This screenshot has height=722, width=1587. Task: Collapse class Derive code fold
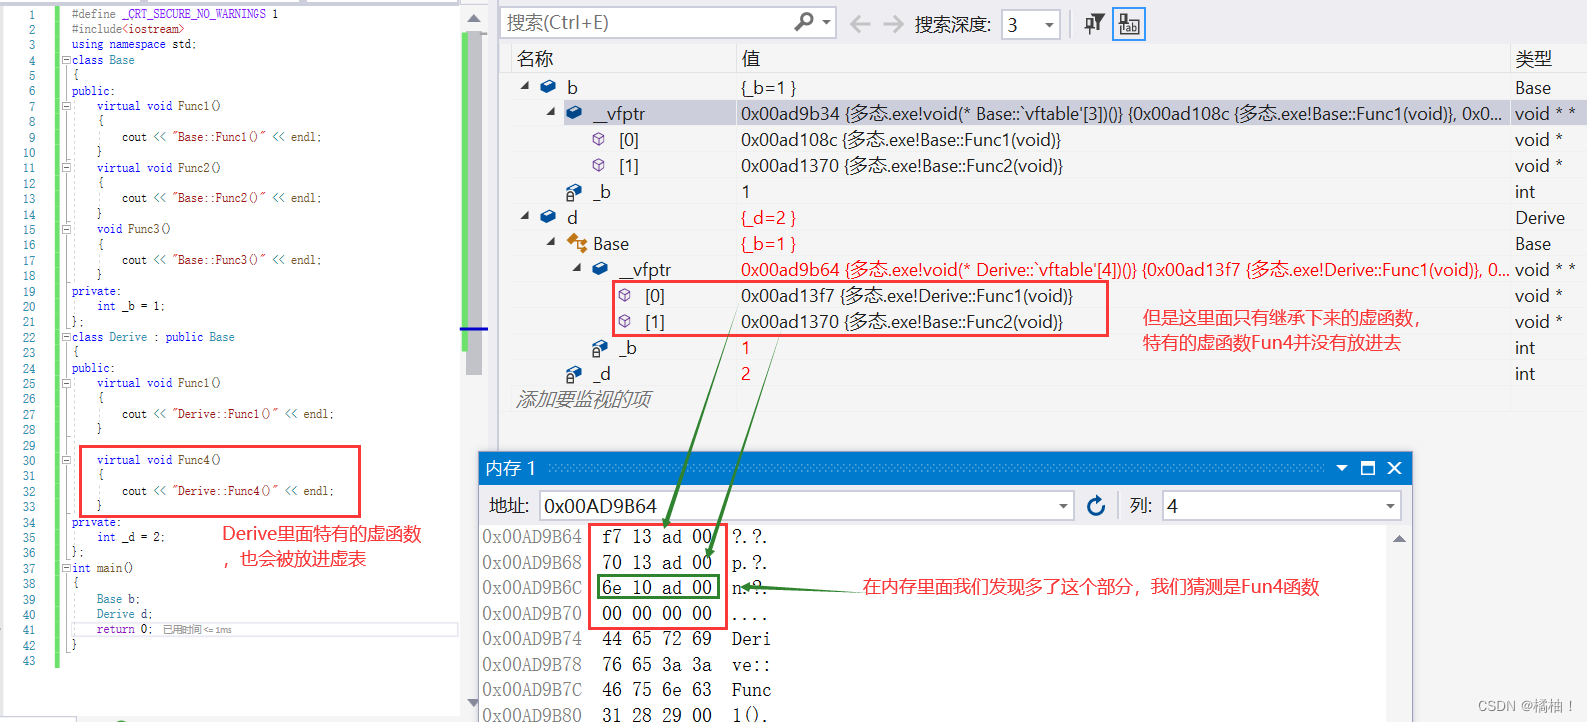tap(66, 337)
